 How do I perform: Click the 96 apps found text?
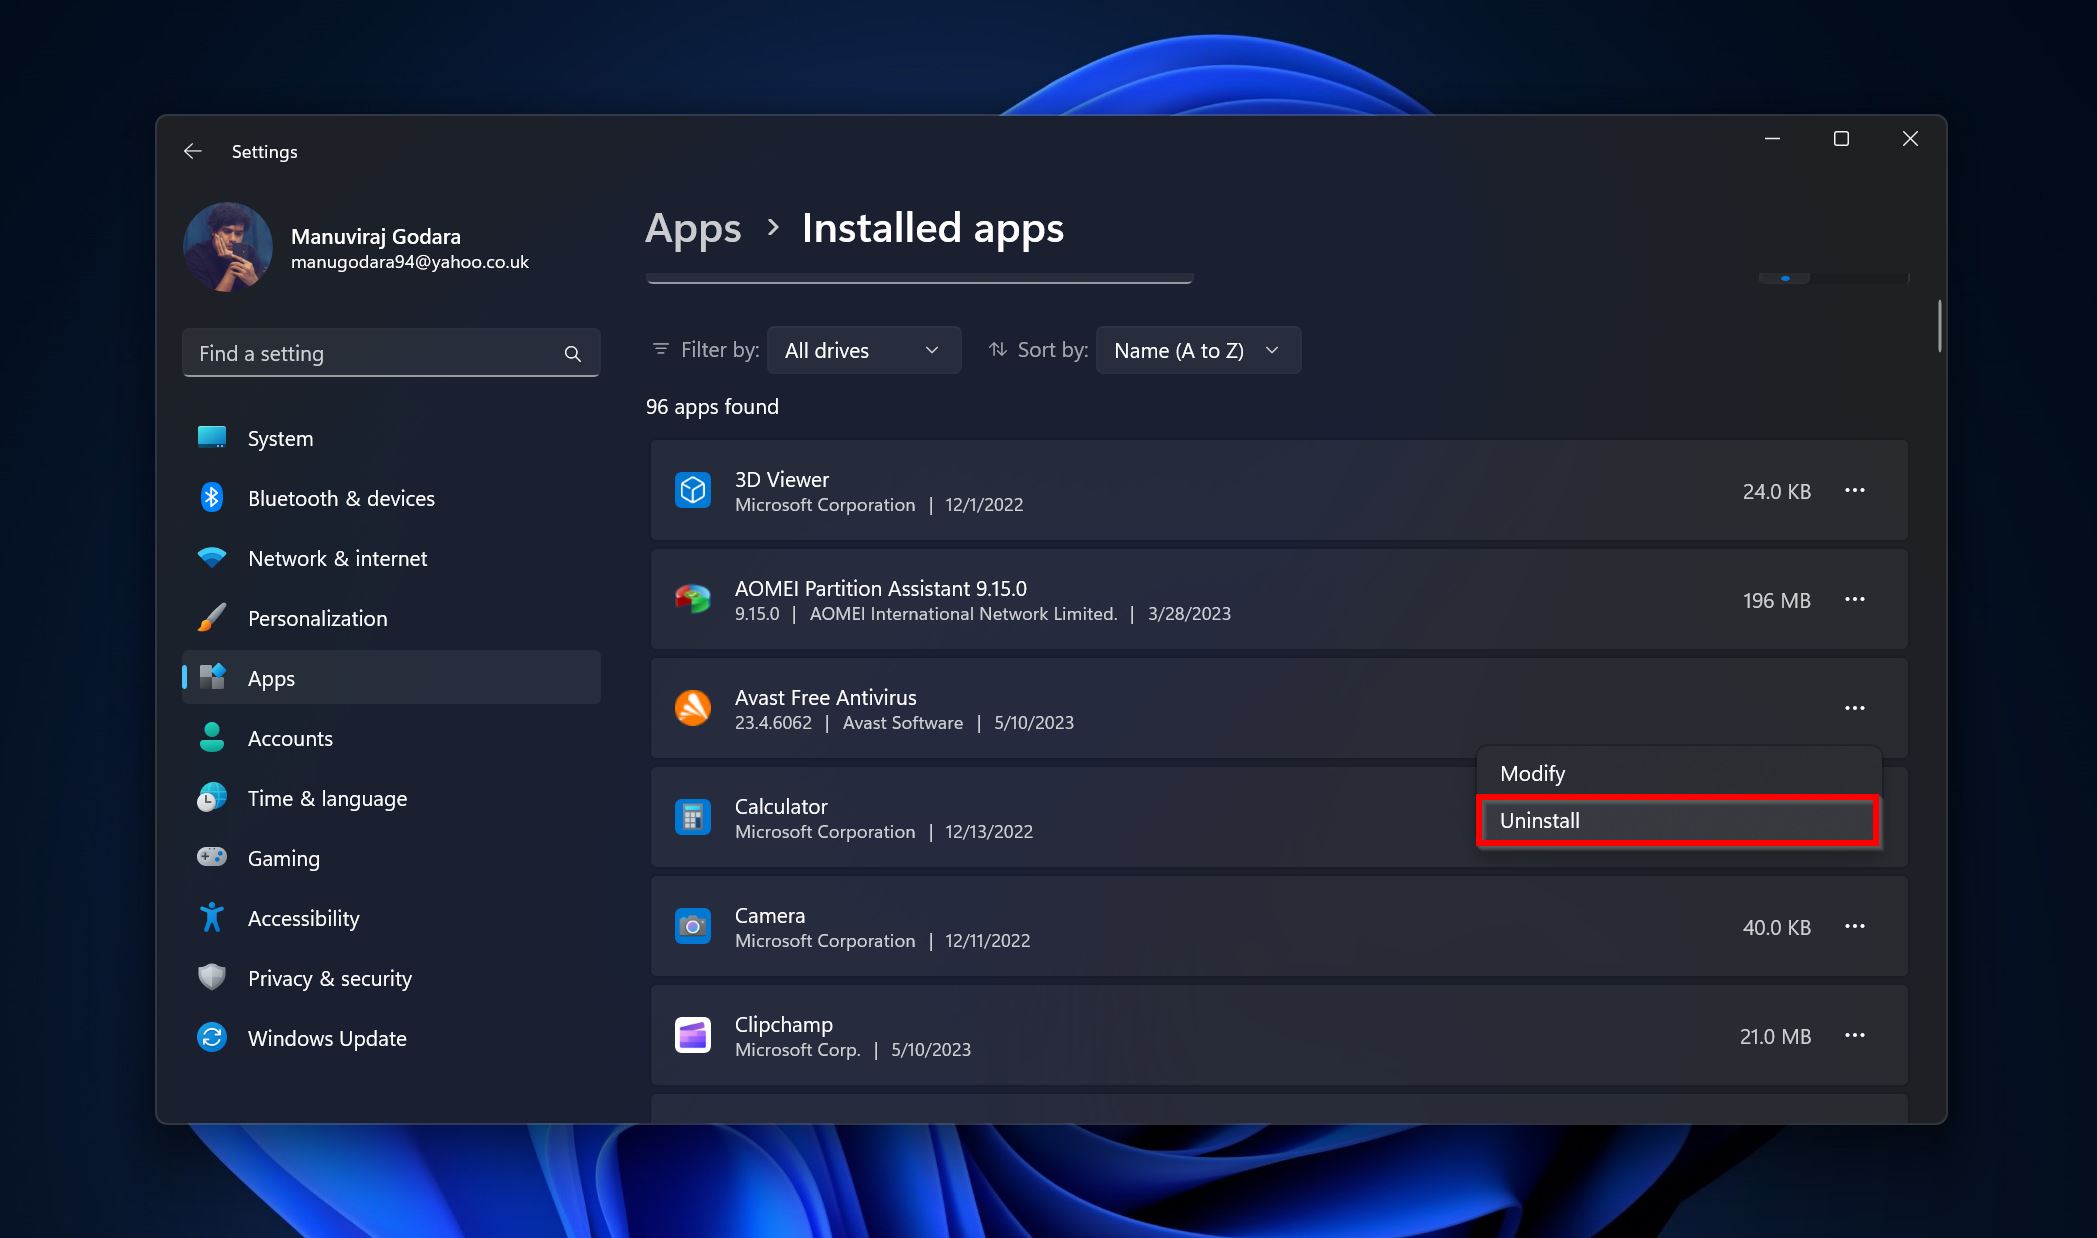712,407
